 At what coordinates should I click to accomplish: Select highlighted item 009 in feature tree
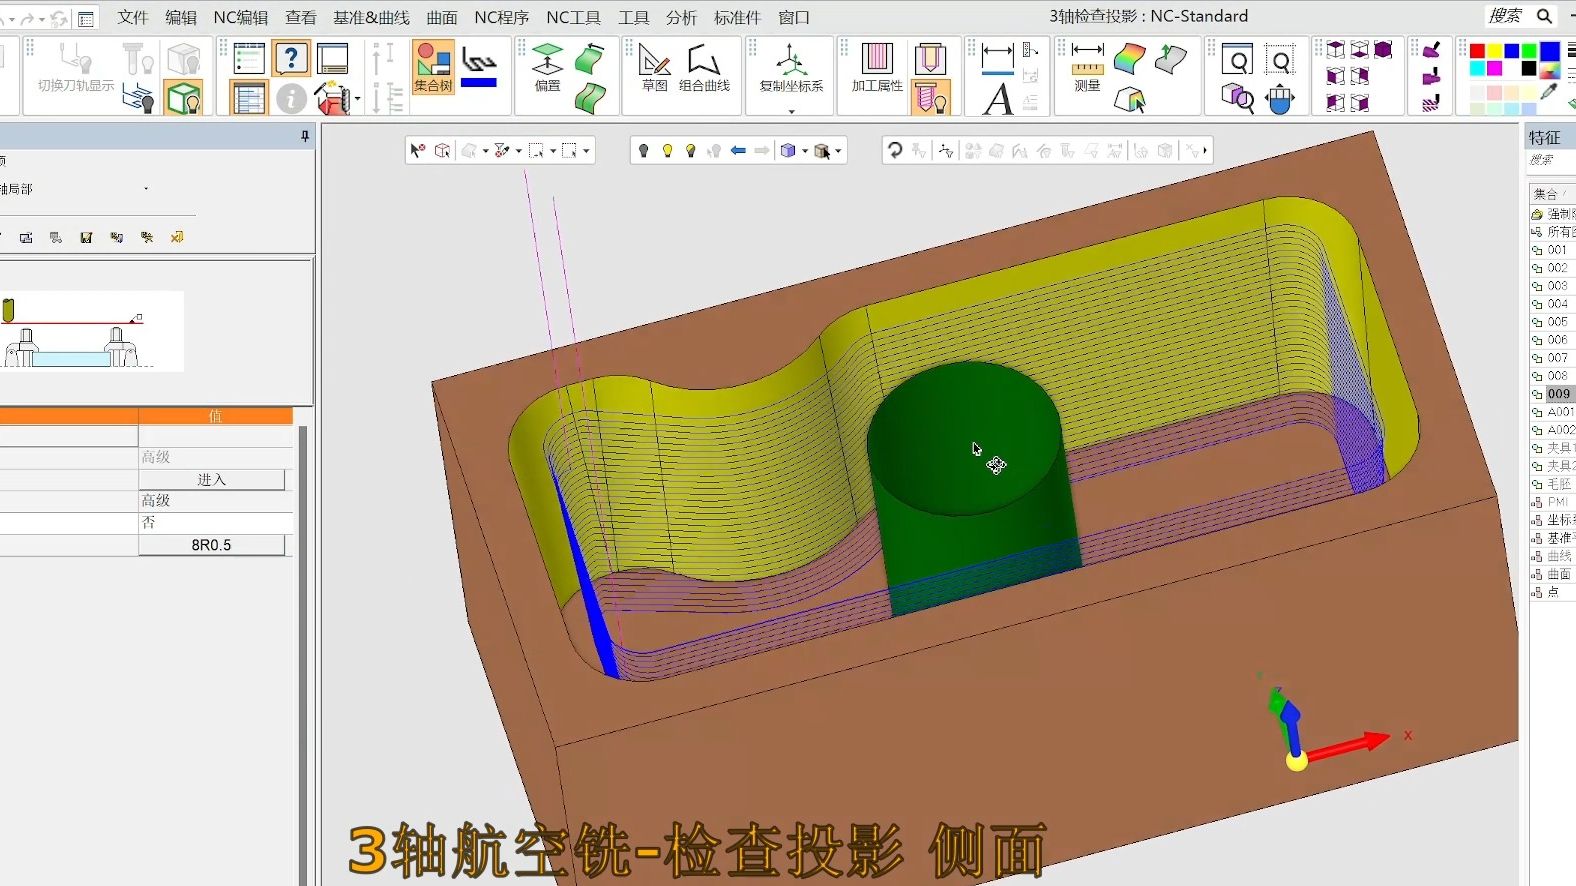1558,394
